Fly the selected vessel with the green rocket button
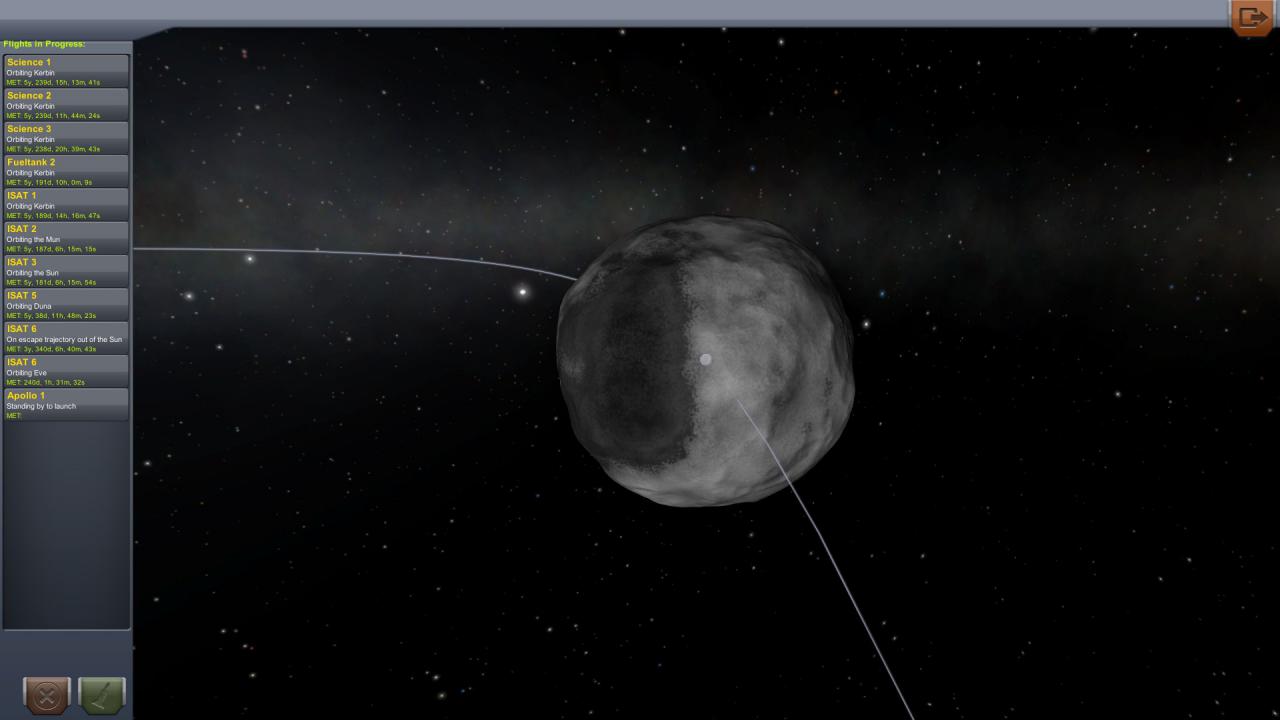 coord(102,695)
